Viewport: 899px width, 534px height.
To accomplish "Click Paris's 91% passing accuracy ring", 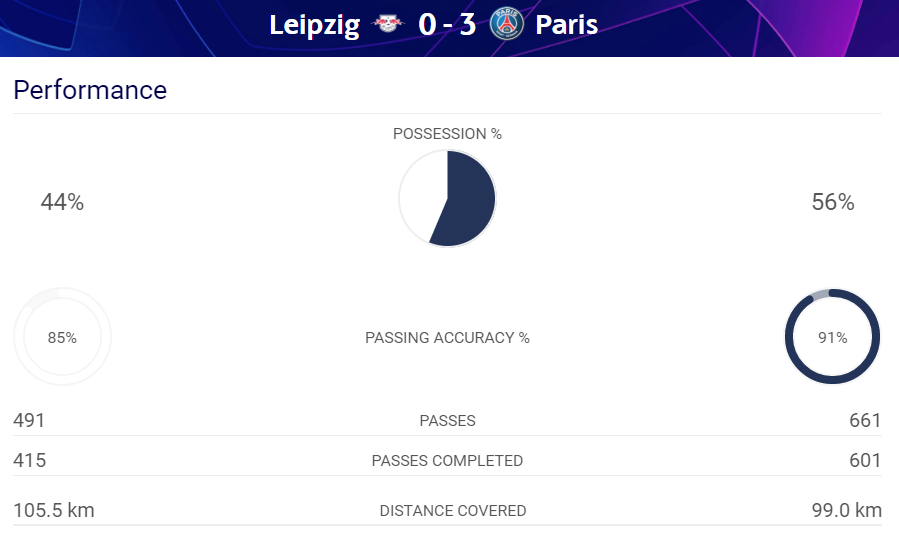I will (832, 337).
